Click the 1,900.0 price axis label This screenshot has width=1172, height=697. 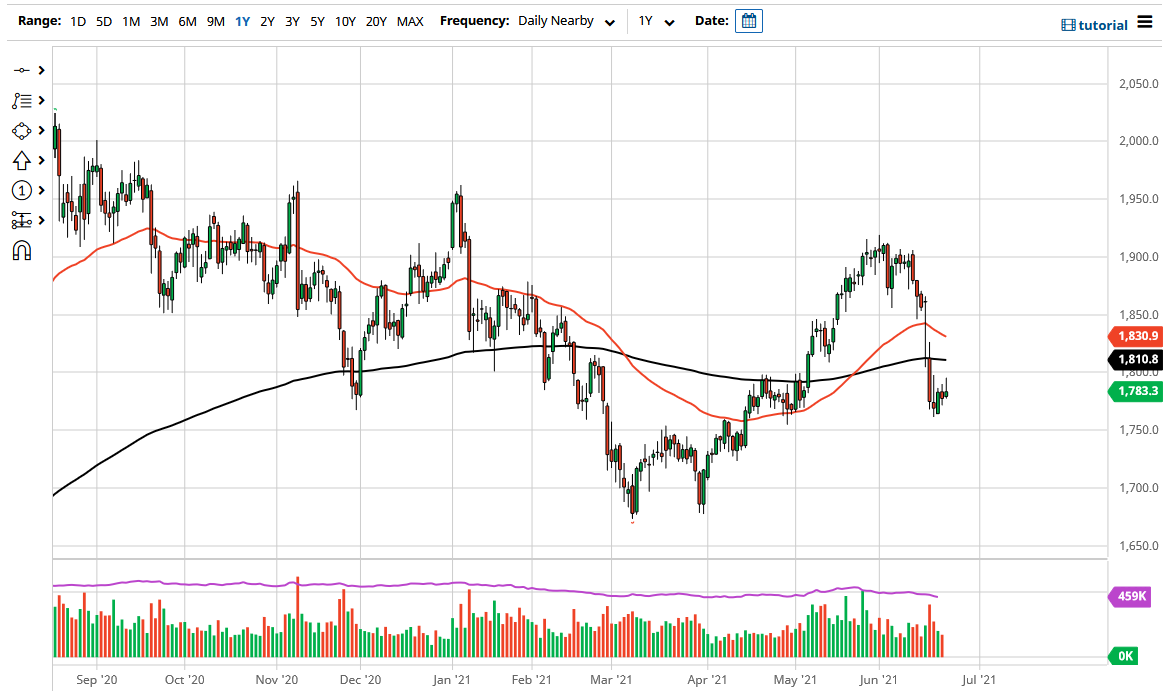[1138, 257]
